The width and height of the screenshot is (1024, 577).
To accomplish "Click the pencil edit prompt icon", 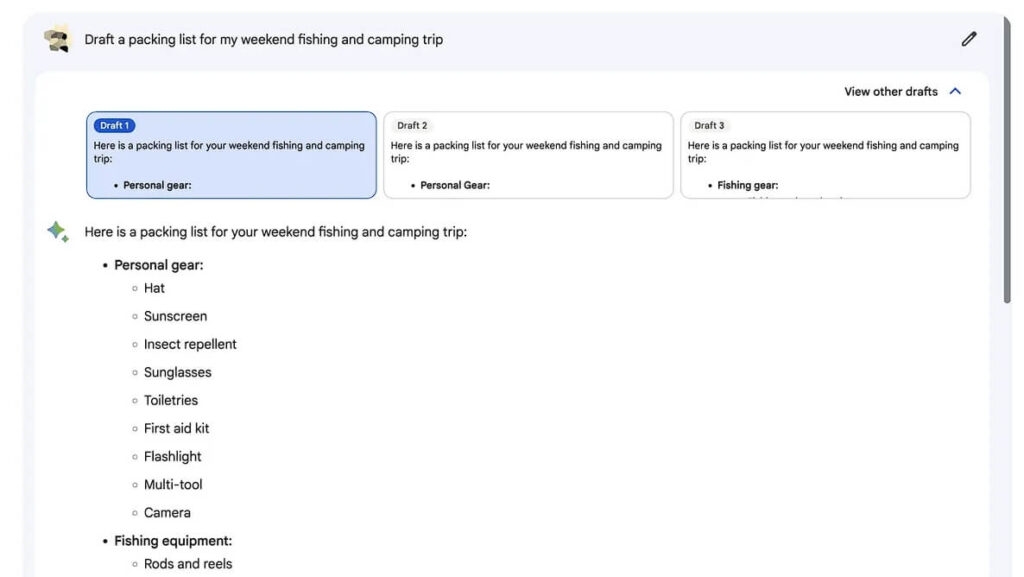I will click(968, 39).
